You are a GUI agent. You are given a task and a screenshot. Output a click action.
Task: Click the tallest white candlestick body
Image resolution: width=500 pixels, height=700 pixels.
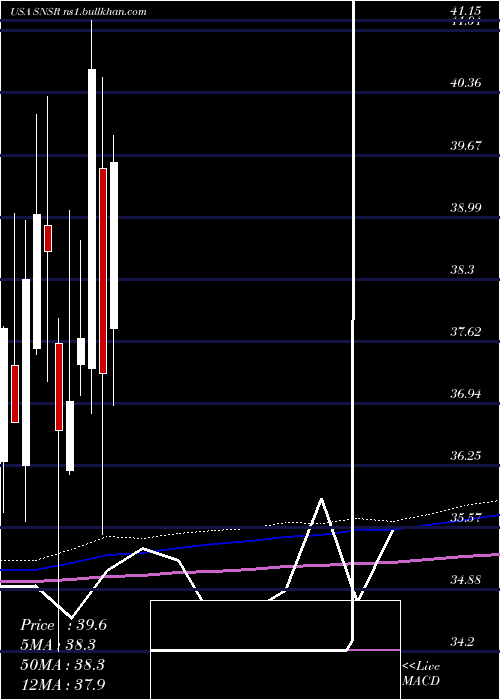[x=92, y=219]
